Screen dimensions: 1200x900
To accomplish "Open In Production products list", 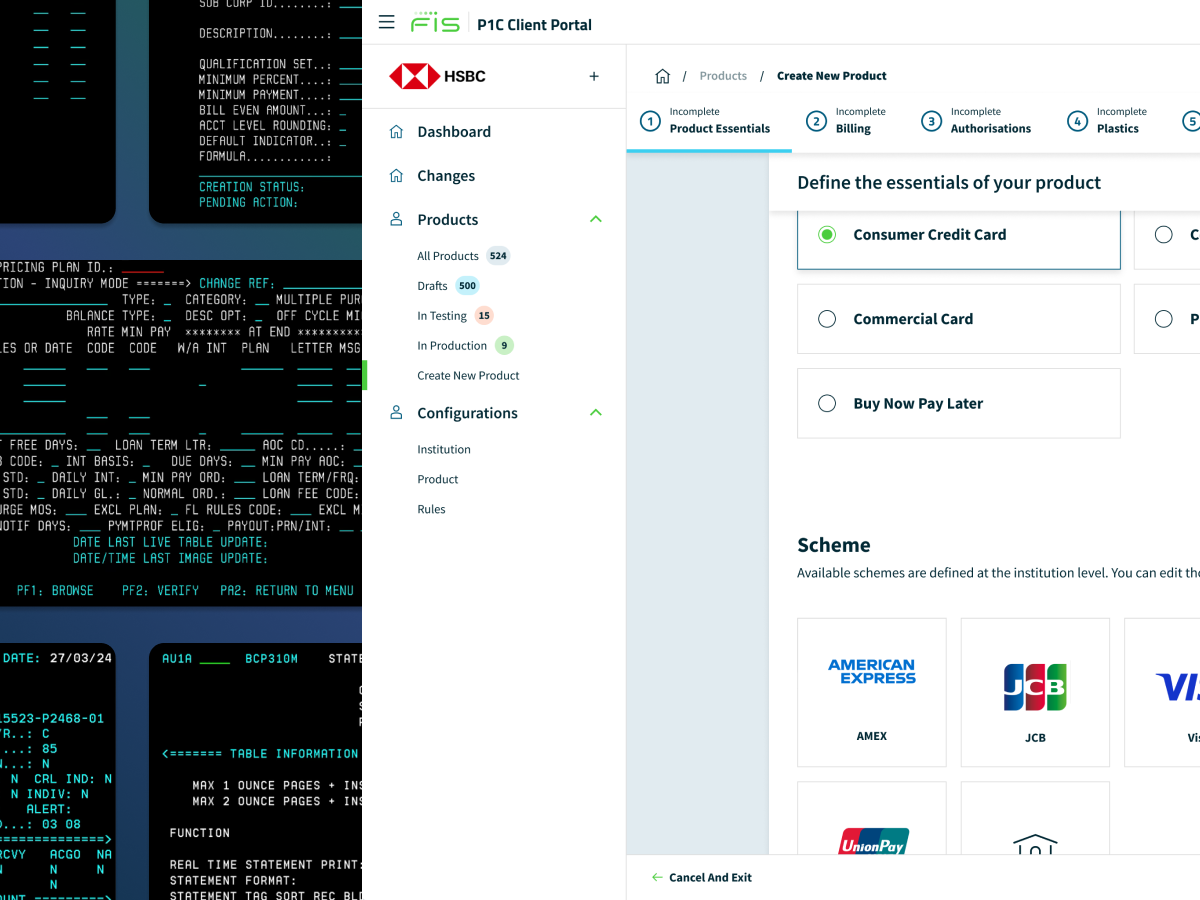I will click(452, 346).
